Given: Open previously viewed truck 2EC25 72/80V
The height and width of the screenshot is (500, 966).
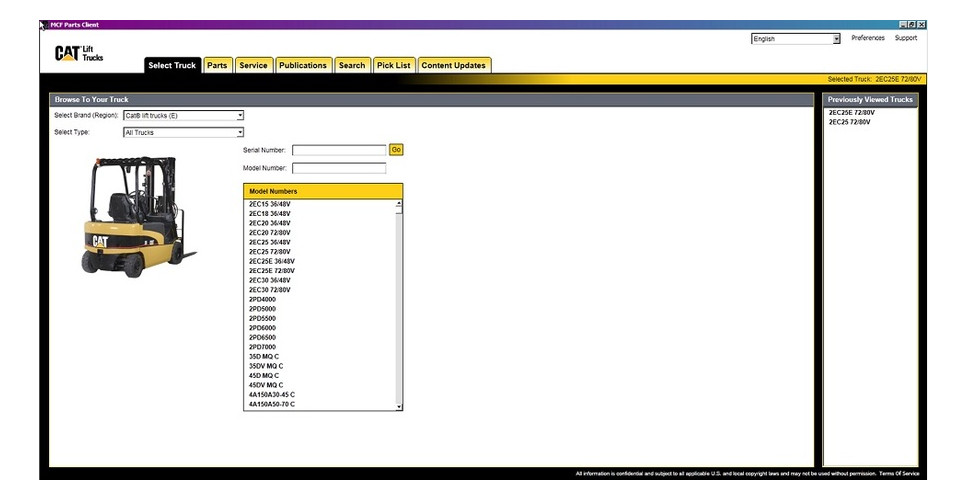Looking at the screenshot, I should click(x=850, y=122).
